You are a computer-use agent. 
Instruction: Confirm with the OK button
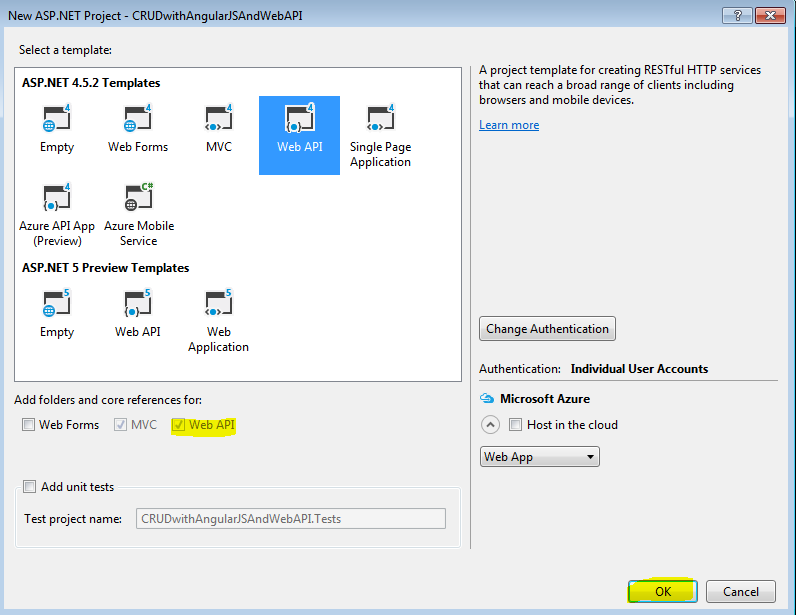pyautogui.click(x=662, y=592)
